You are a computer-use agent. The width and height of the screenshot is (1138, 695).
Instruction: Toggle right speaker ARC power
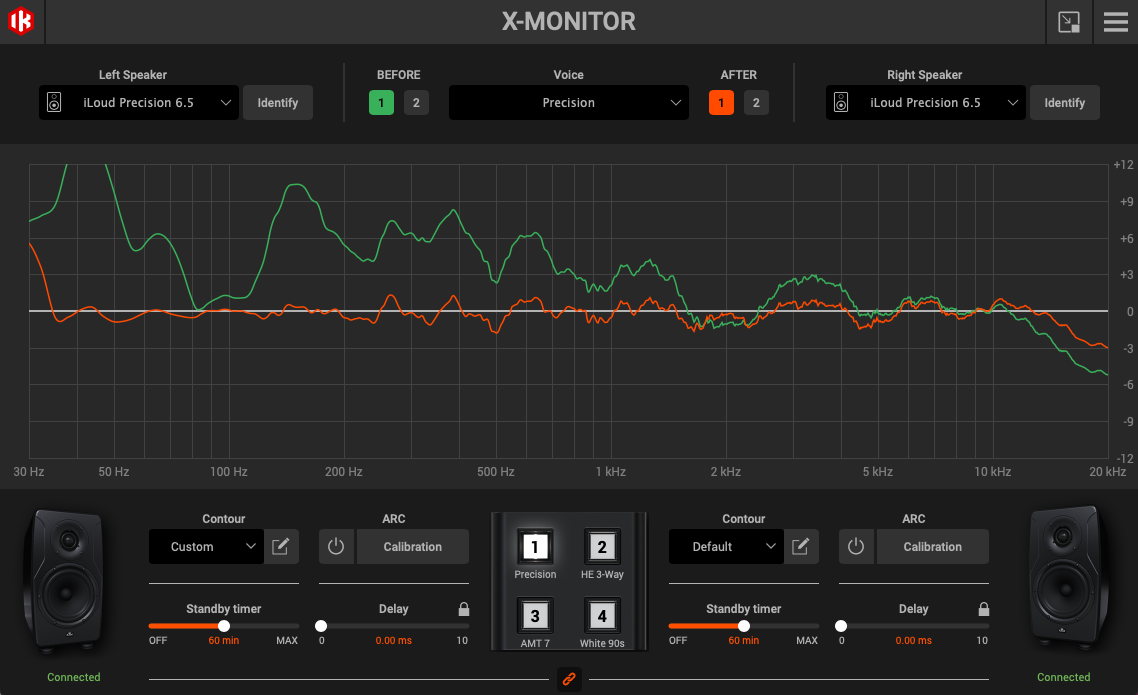pyautogui.click(x=856, y=546)
